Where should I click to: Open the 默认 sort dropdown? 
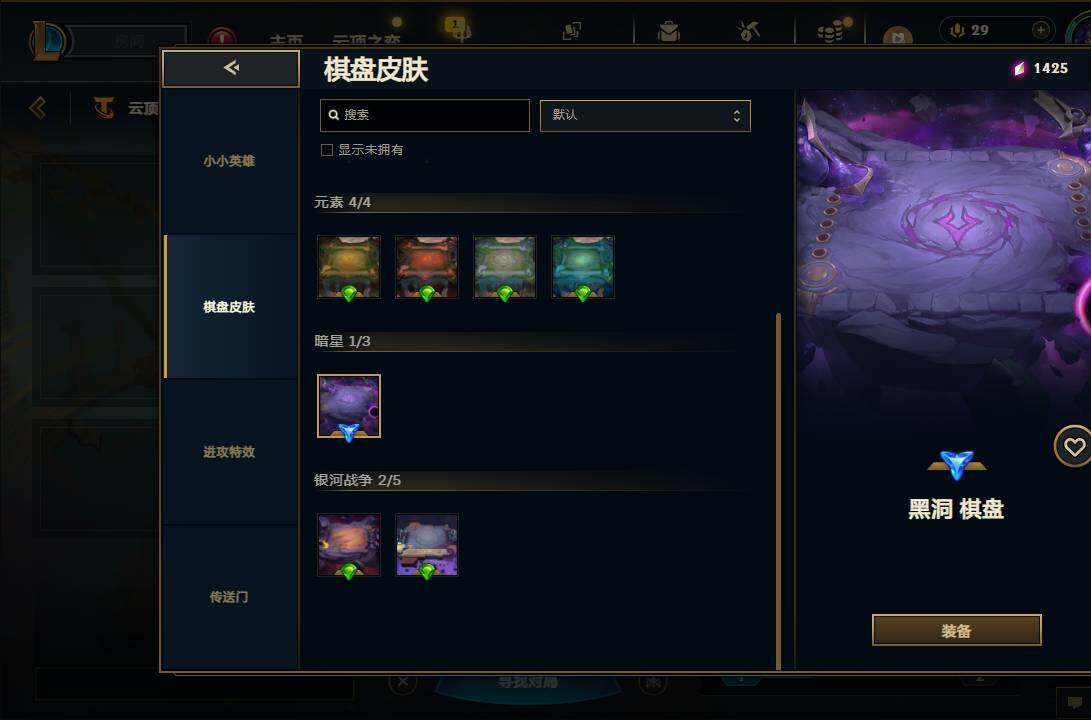click(645, 115)
